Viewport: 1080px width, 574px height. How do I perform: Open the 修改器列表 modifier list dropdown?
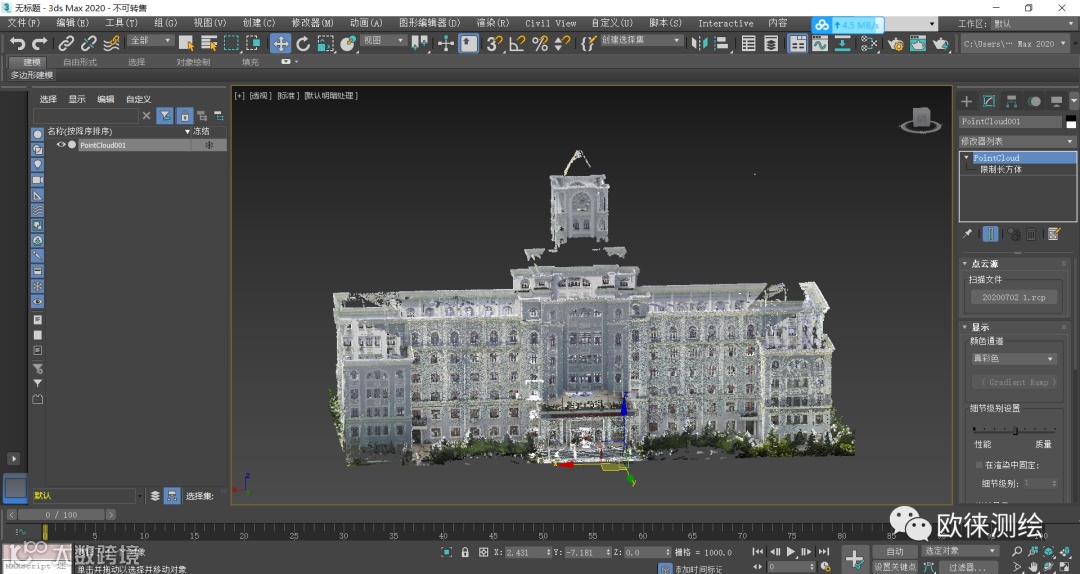(1017, 141)
